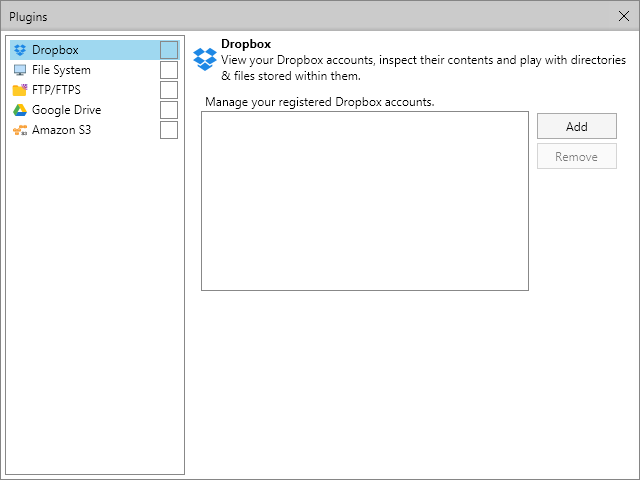Viewport: 640px width, 480px height.
Task: Select the Dropbox plugin label
Action: 55,50
